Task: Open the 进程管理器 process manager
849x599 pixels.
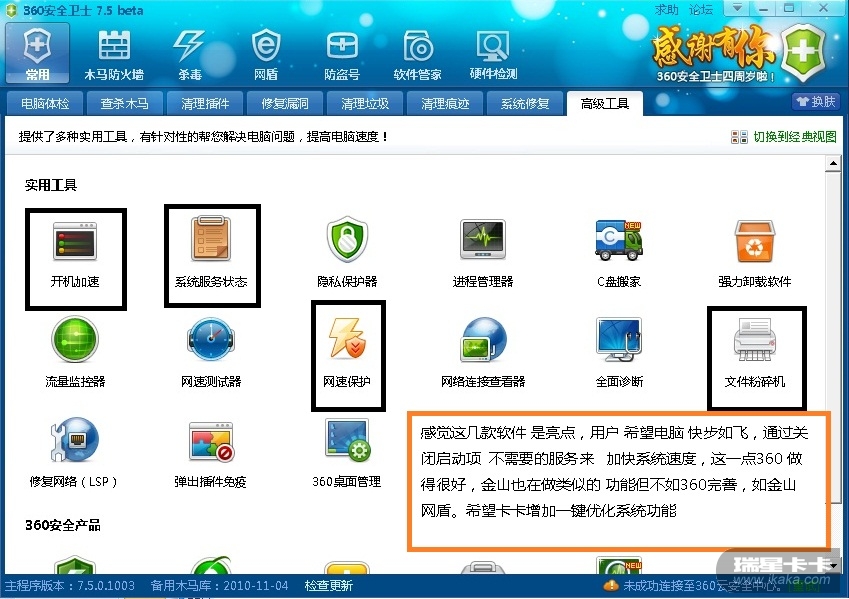Action: 483,252
